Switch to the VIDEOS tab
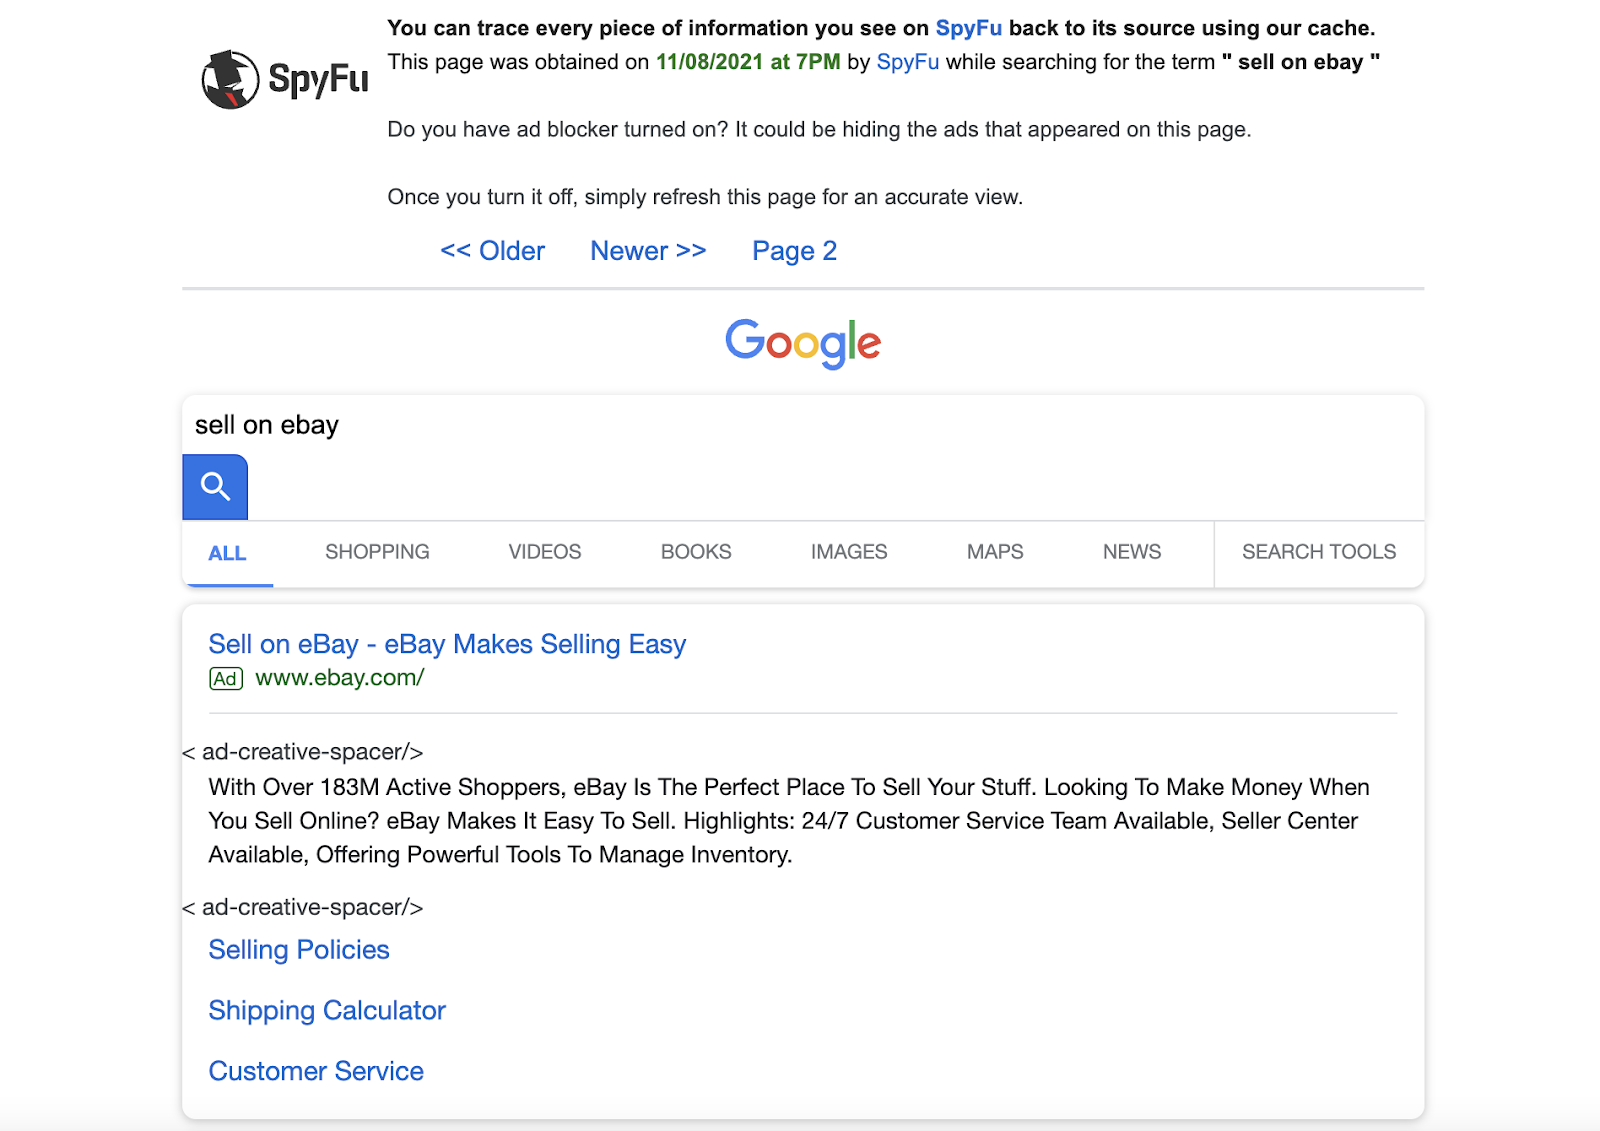 pyautogui.click(x=545, y=552)
